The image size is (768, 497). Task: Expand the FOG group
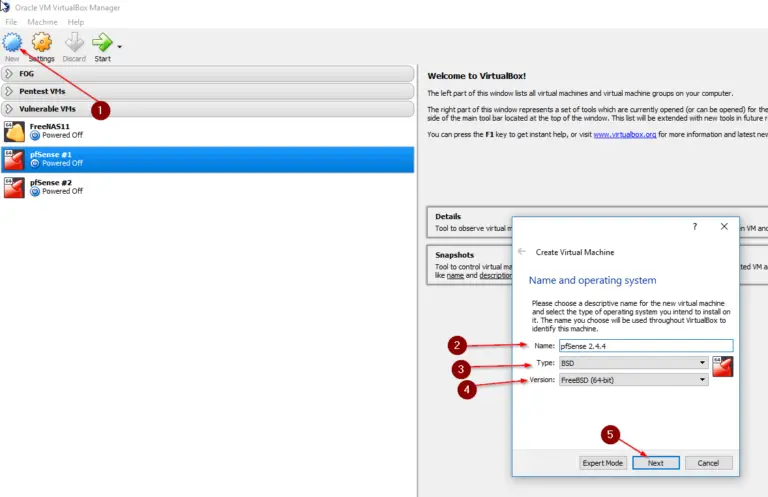coord(208,74)
